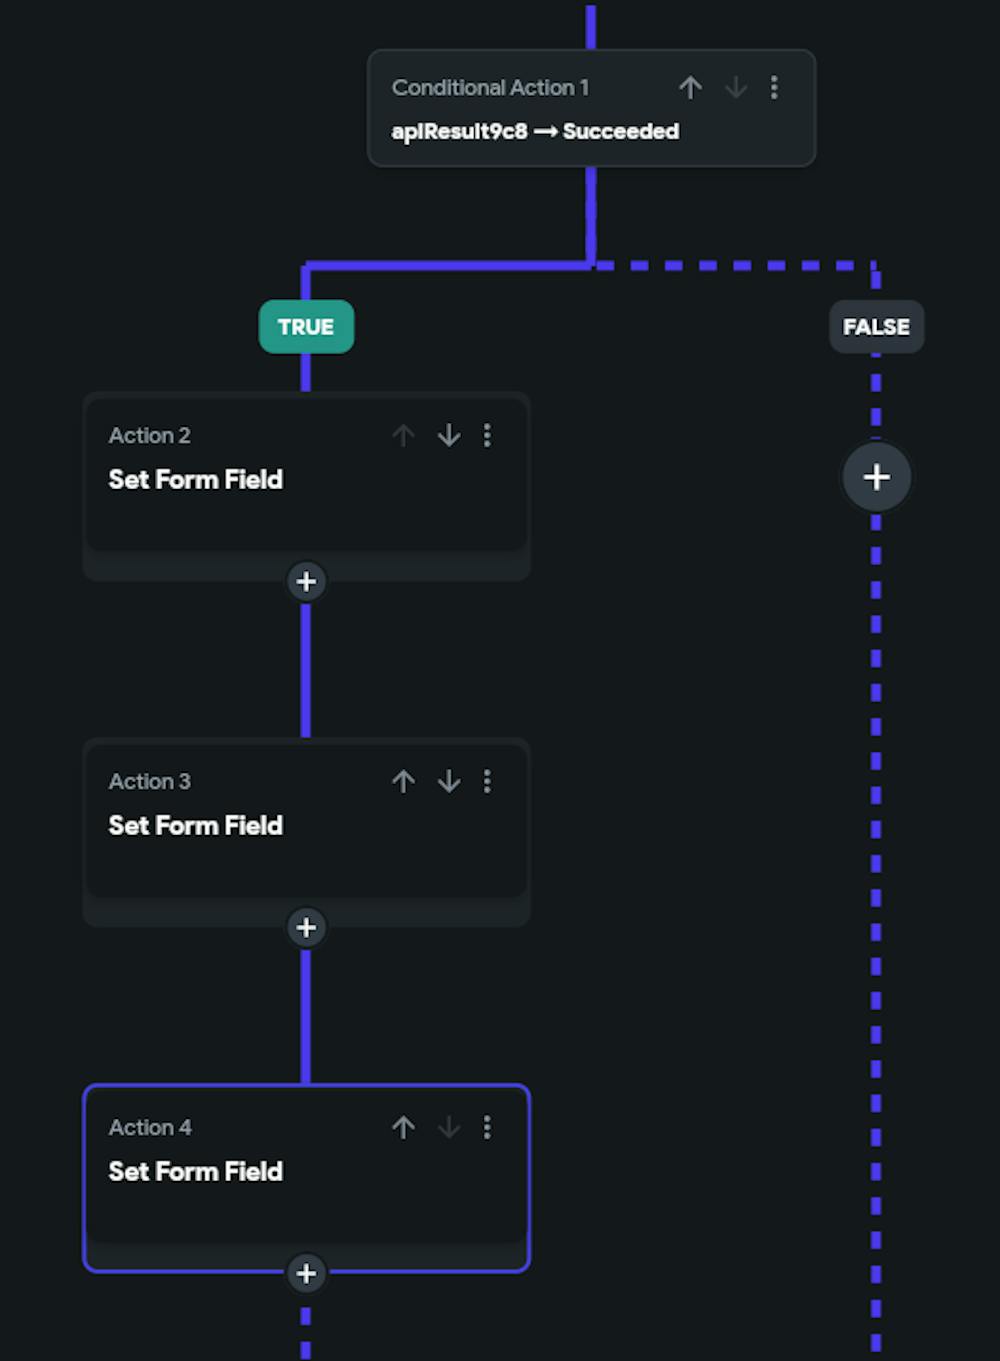The height and width of the screenshot is (1361, 1000).
Task: Move Action 2 up arrow
Action: [403, 435]
